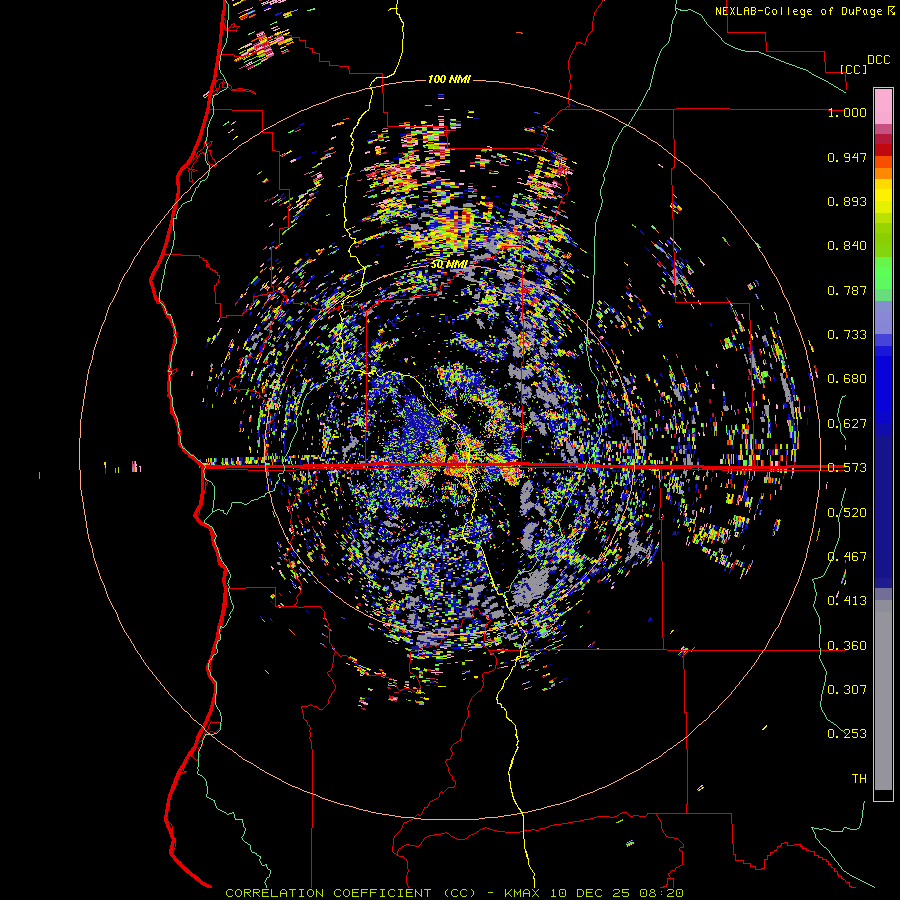Select the 0.253 scale value
The width and height of the screenshot is (900, 900).
847,734
